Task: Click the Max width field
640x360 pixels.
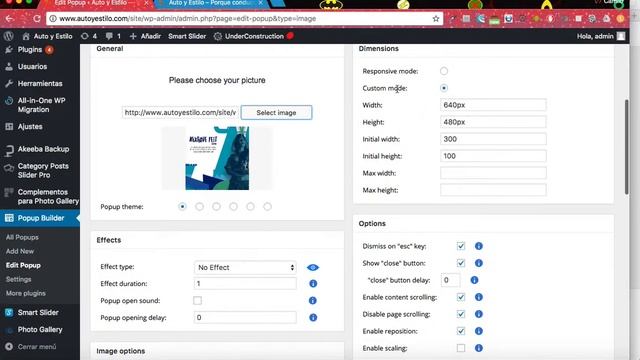Action: [493, 173]
